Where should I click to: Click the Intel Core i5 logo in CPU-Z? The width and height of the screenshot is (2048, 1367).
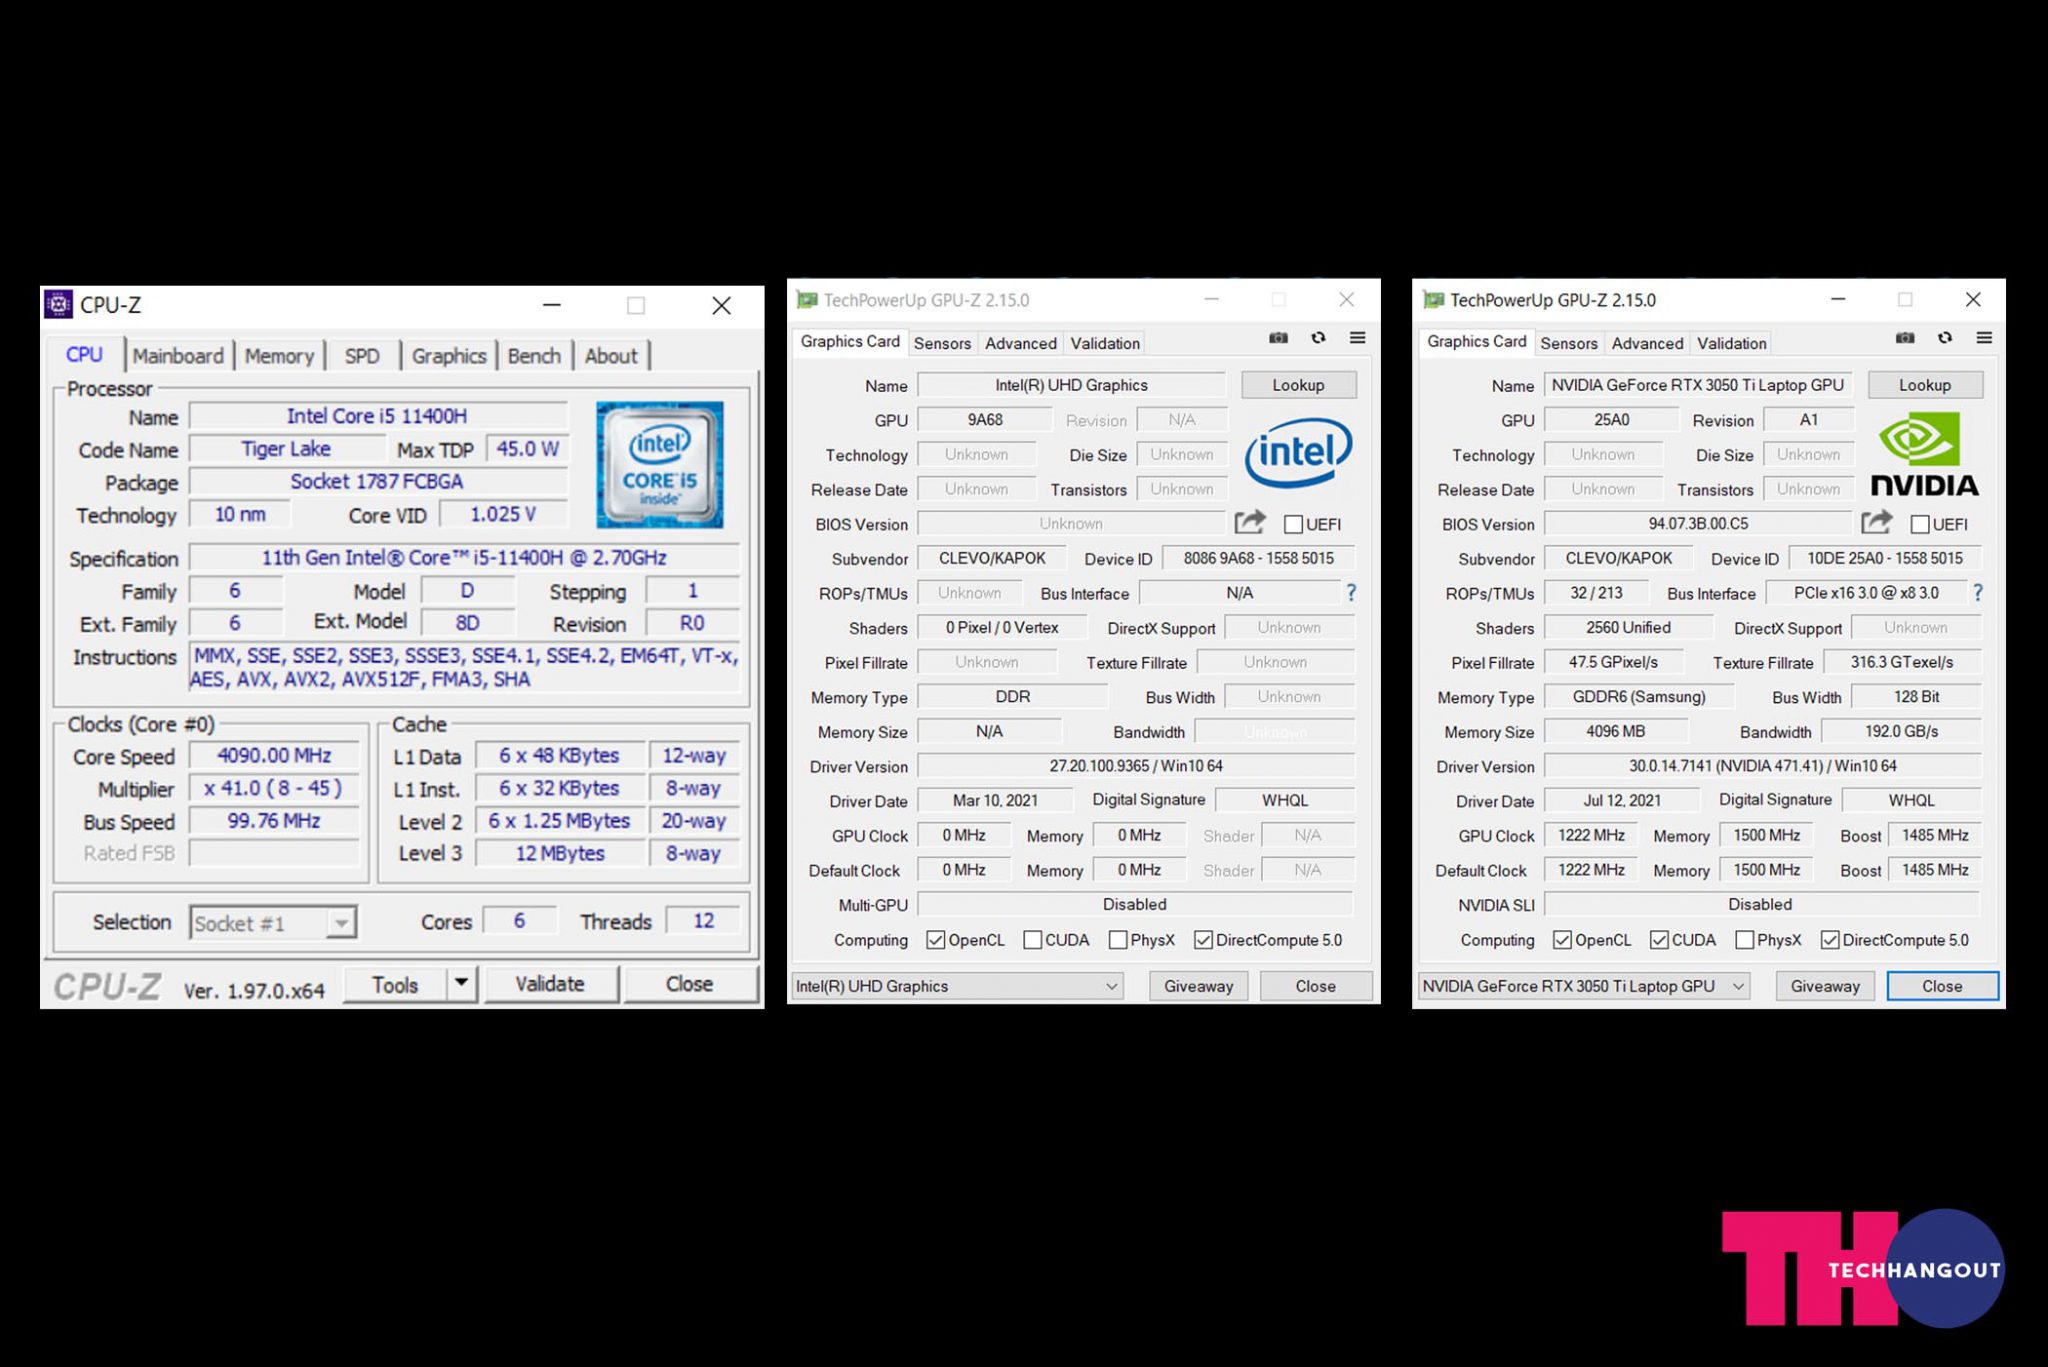[659, 465]
